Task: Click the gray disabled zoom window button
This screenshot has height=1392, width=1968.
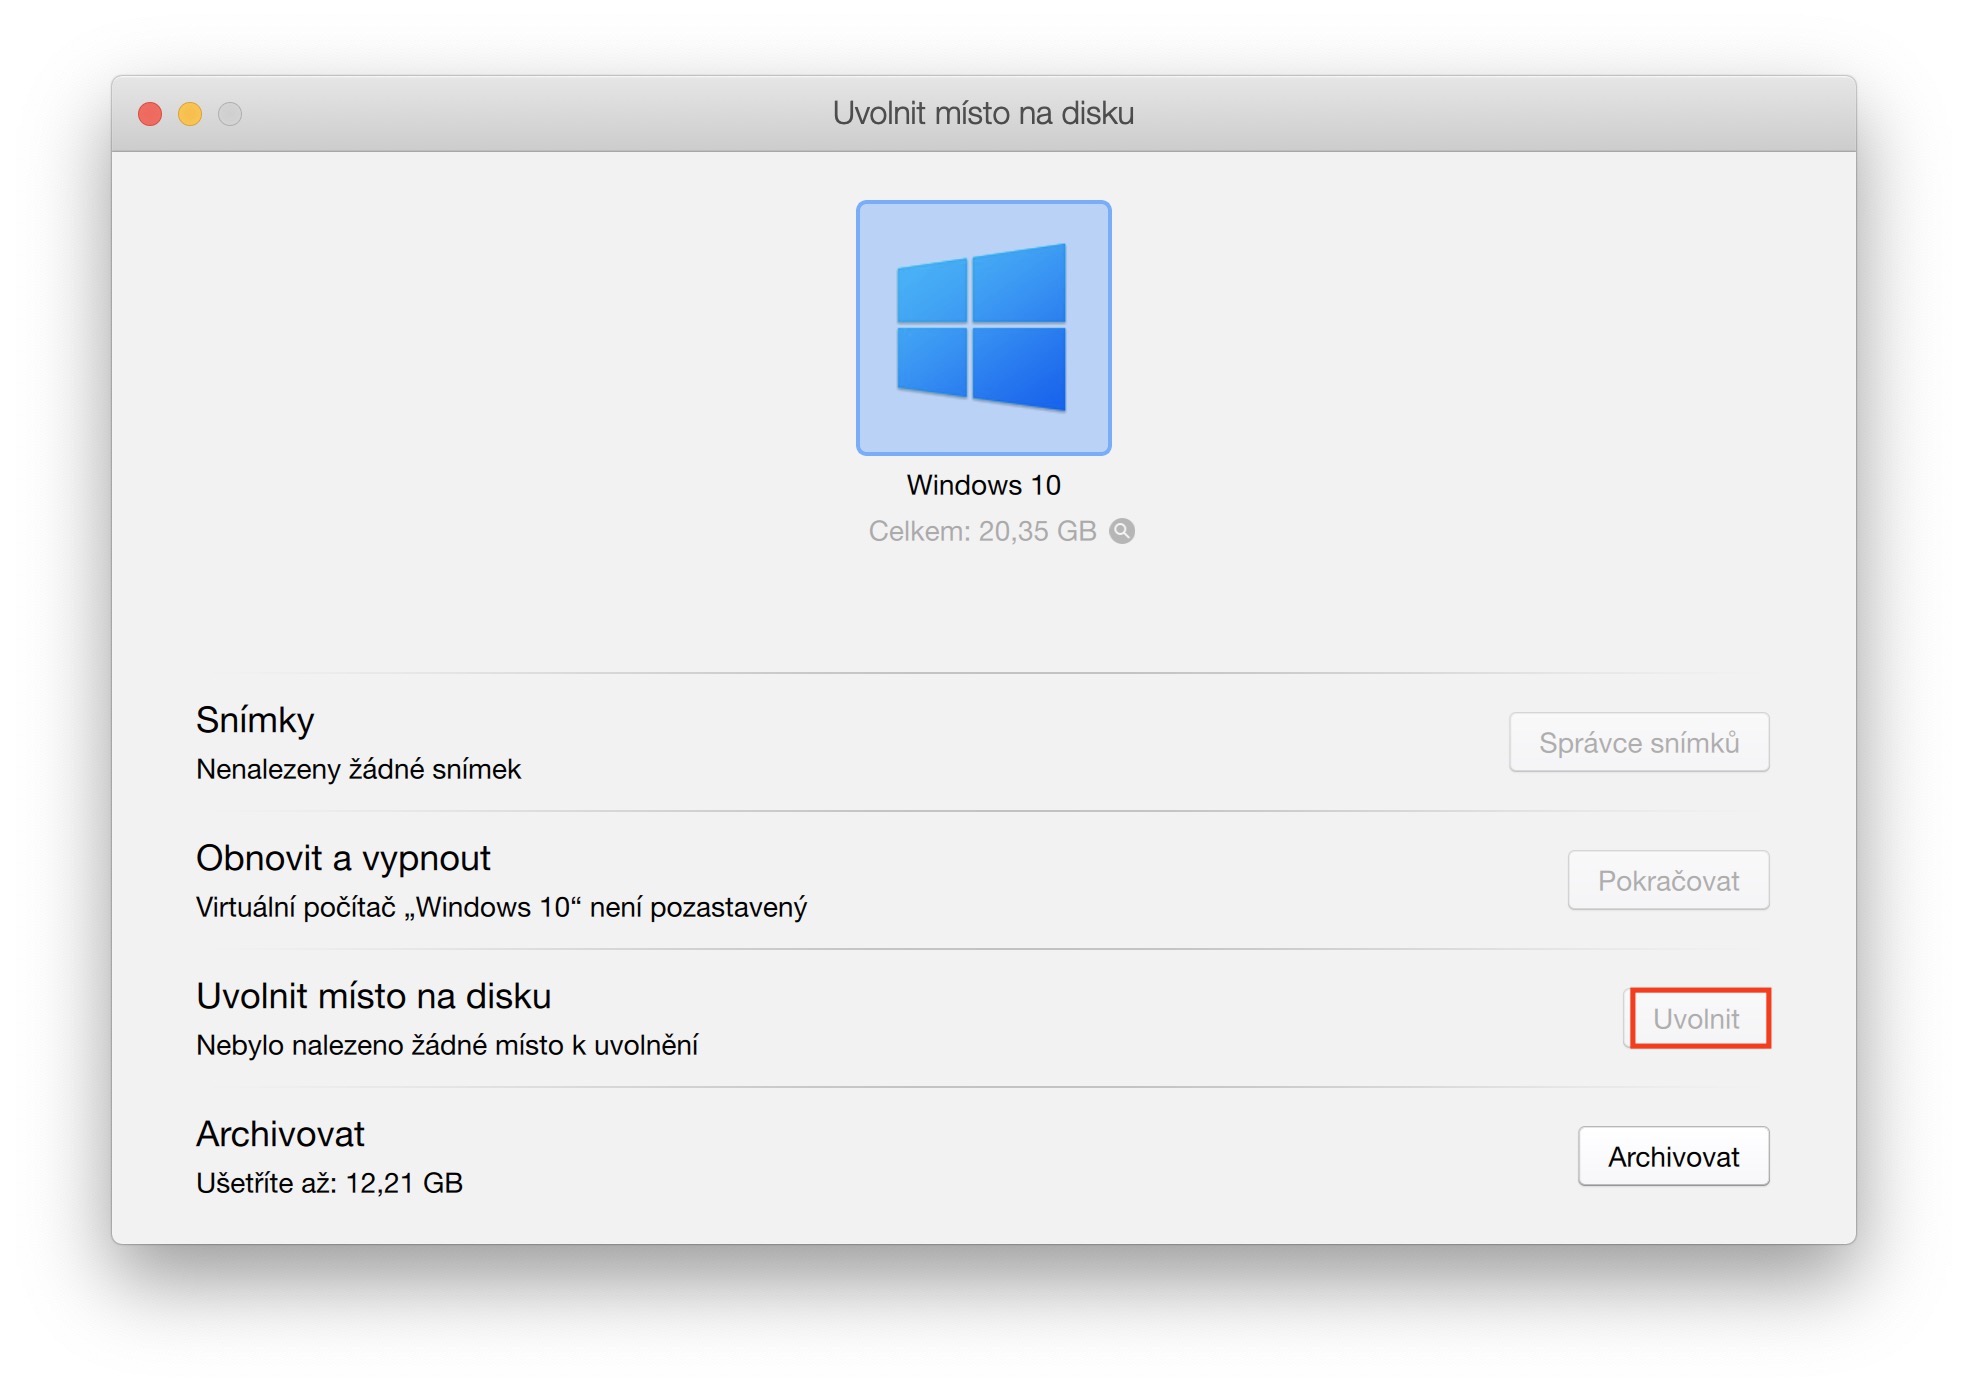Action: 230,114
